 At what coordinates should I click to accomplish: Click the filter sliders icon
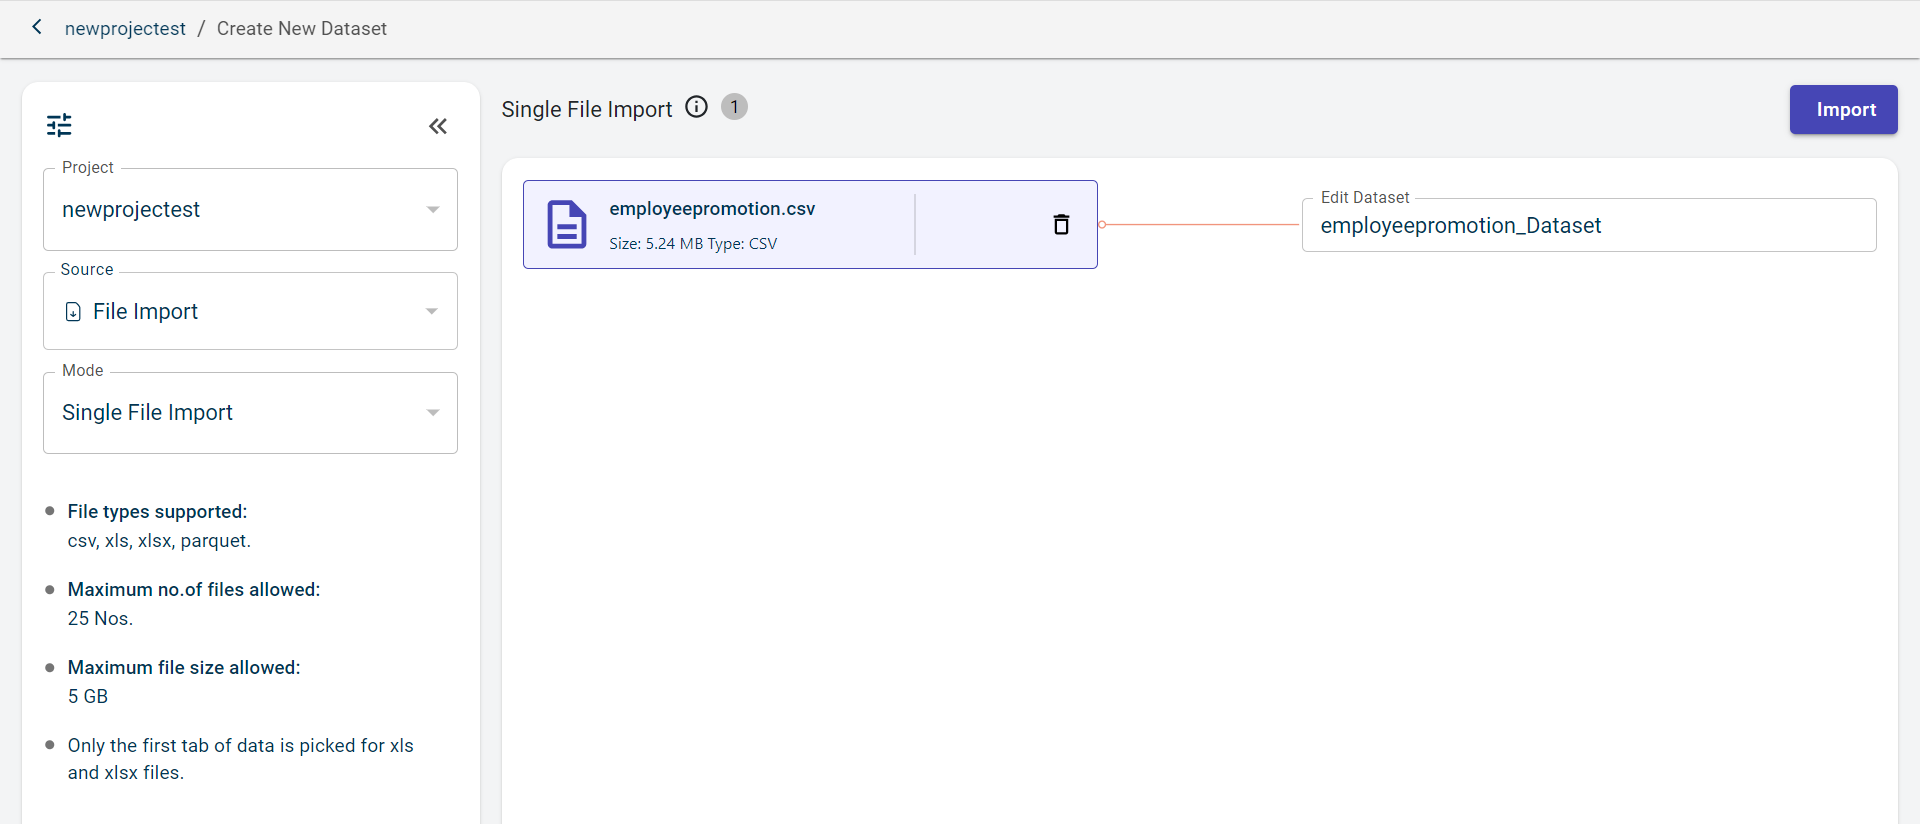59,125
